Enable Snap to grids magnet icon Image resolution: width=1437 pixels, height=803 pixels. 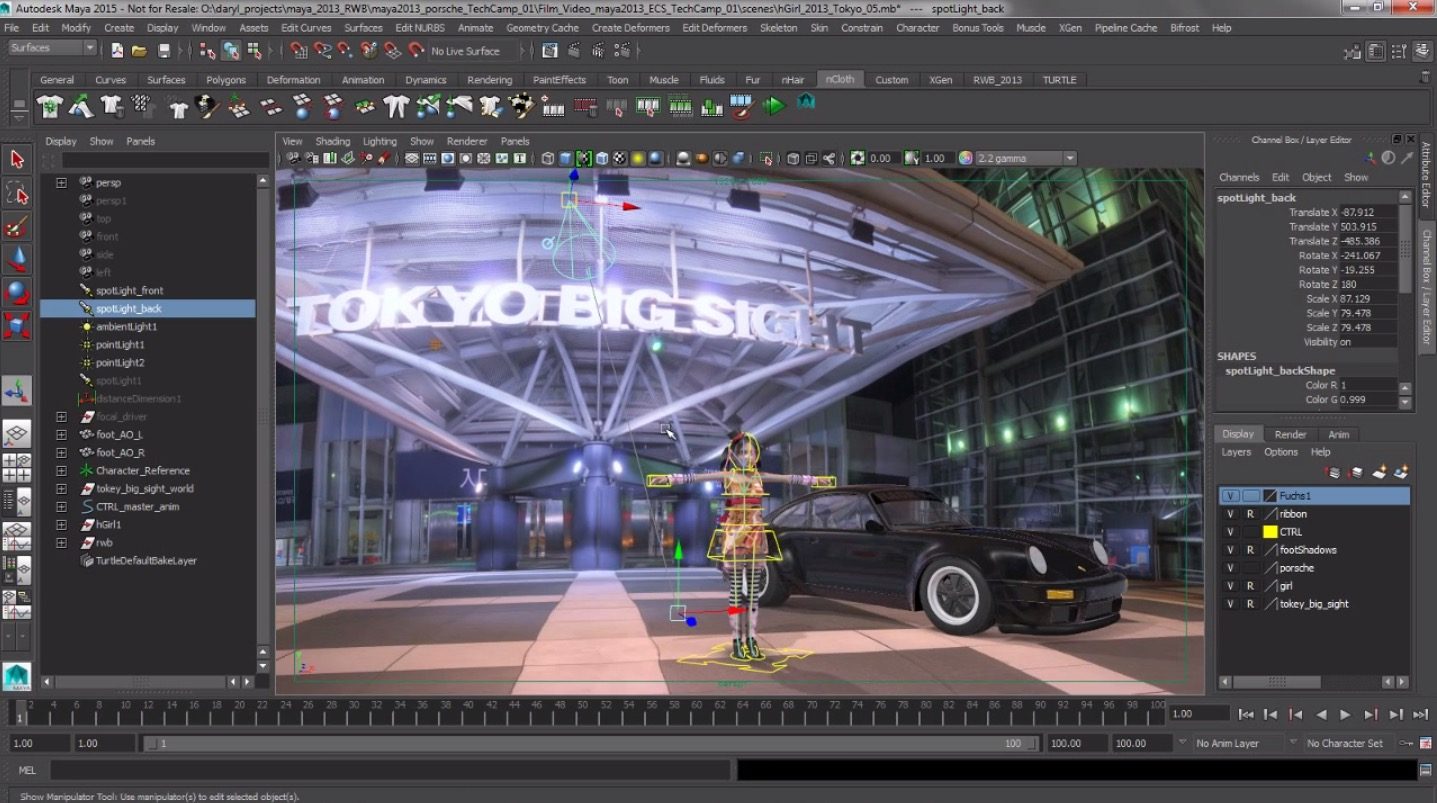[299, 50]
